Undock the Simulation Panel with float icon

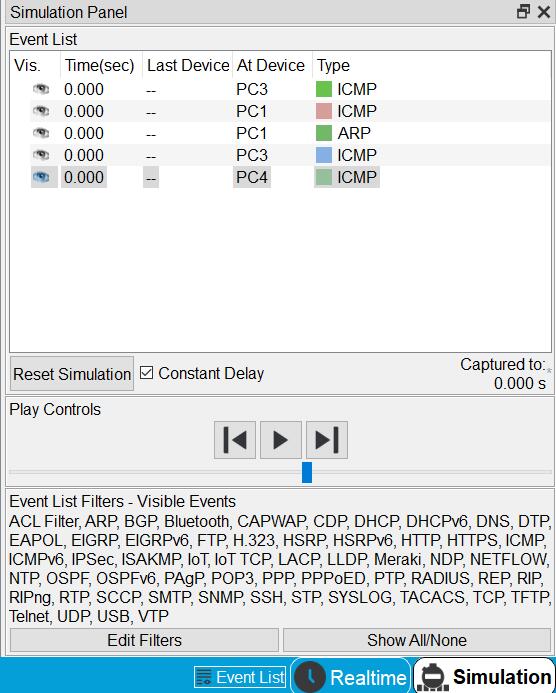pos(523,11)
